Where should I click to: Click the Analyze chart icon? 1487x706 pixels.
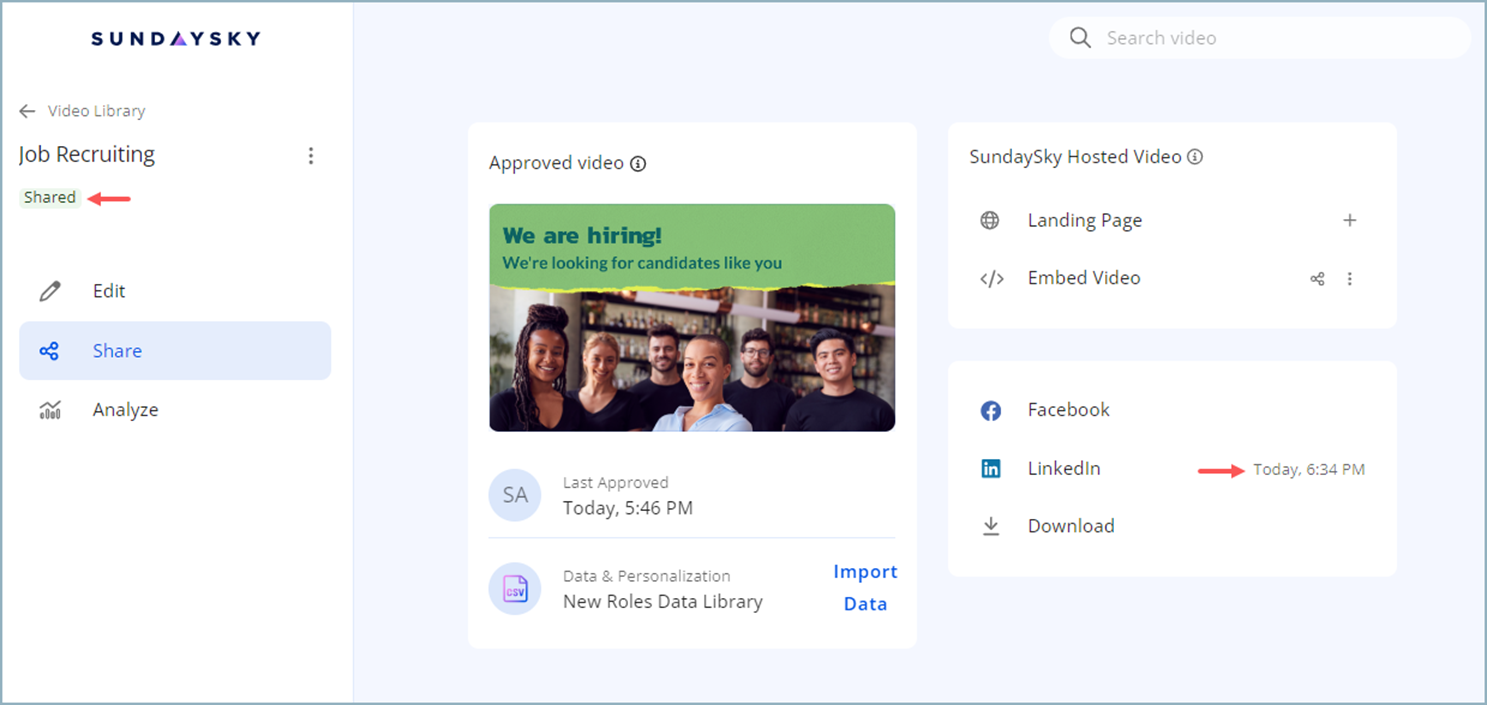(50, 410)
